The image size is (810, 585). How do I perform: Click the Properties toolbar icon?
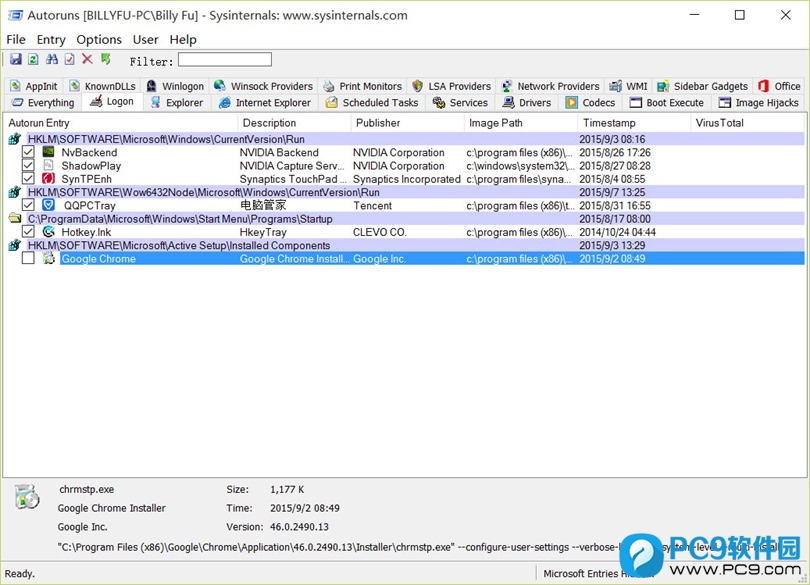click(69, 59)
